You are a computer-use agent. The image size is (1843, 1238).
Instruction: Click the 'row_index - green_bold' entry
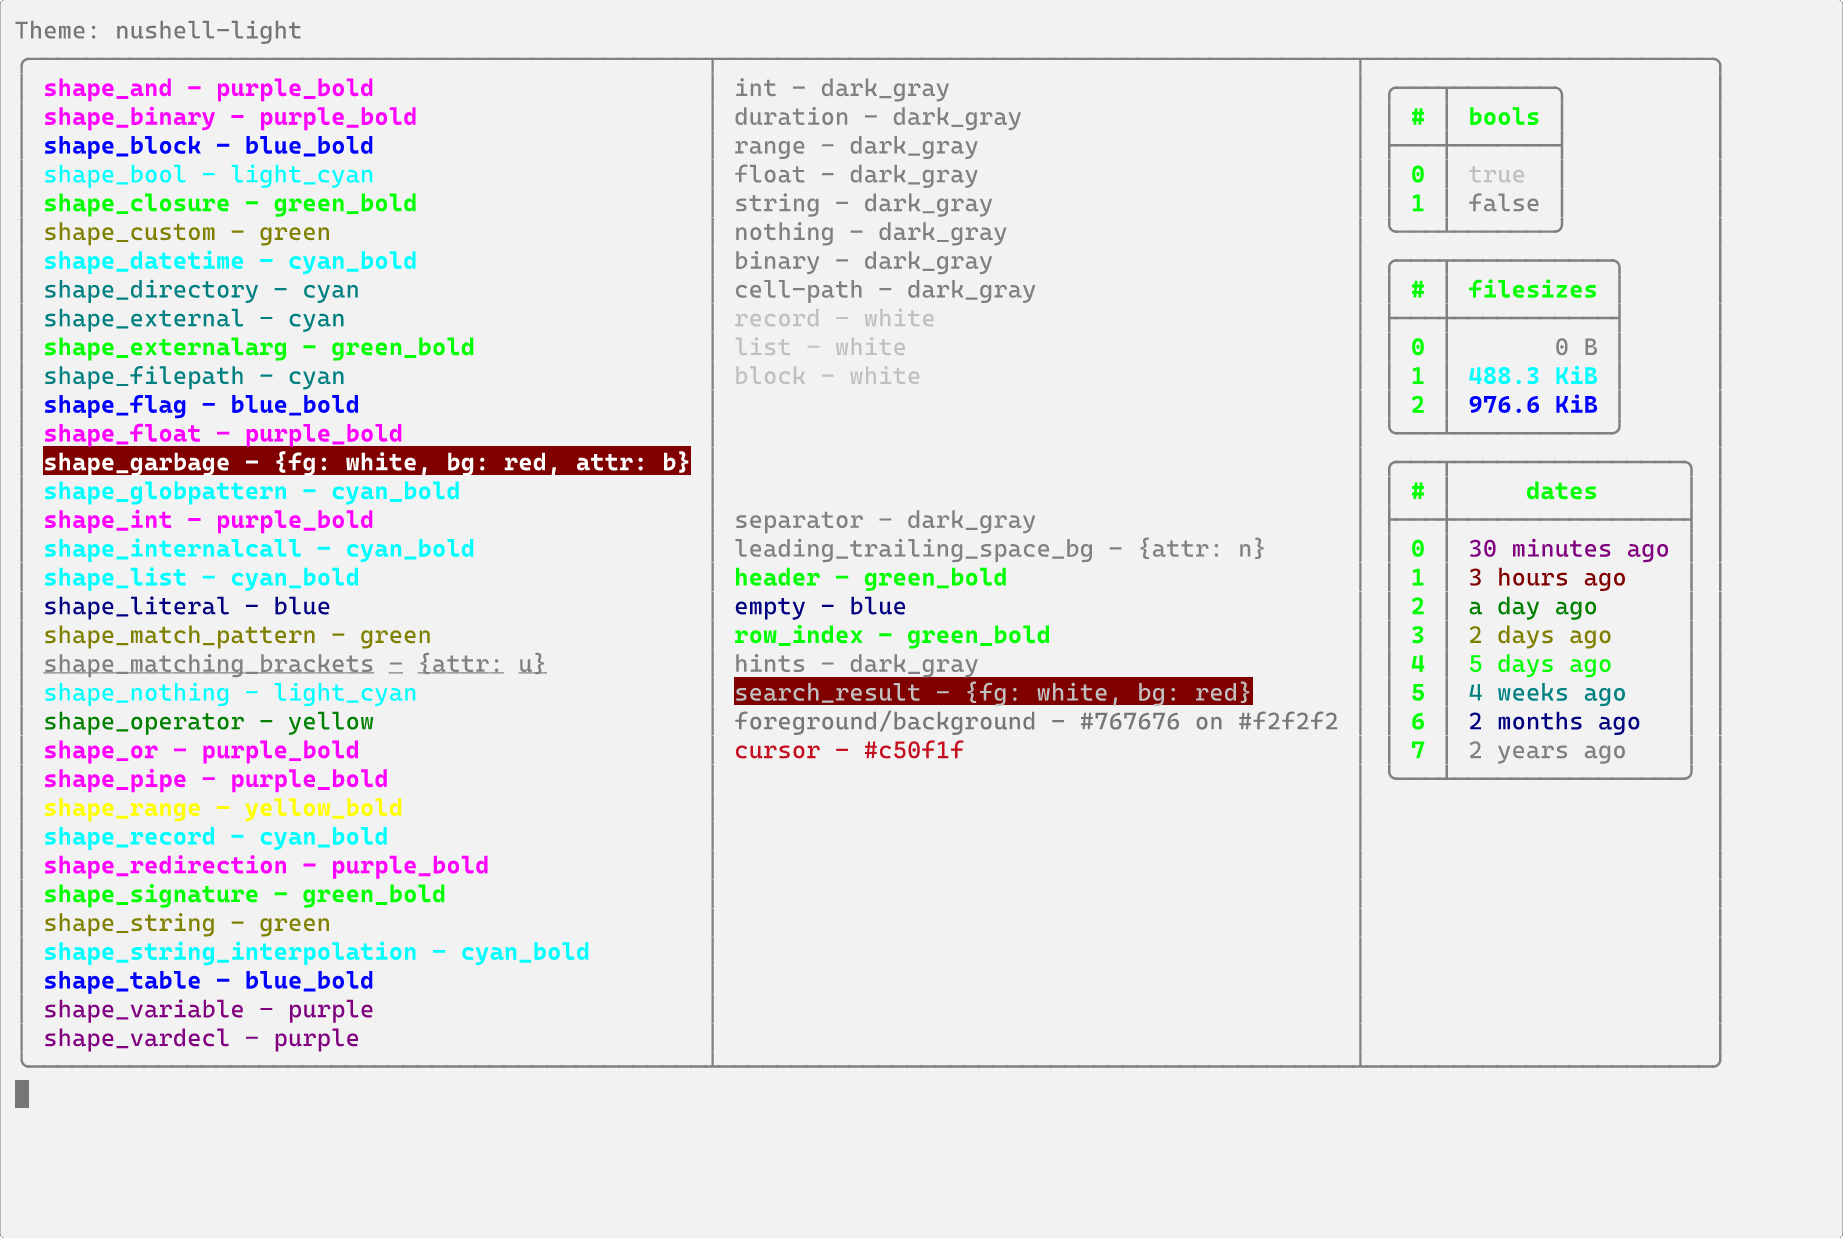(x=892, y=636)
